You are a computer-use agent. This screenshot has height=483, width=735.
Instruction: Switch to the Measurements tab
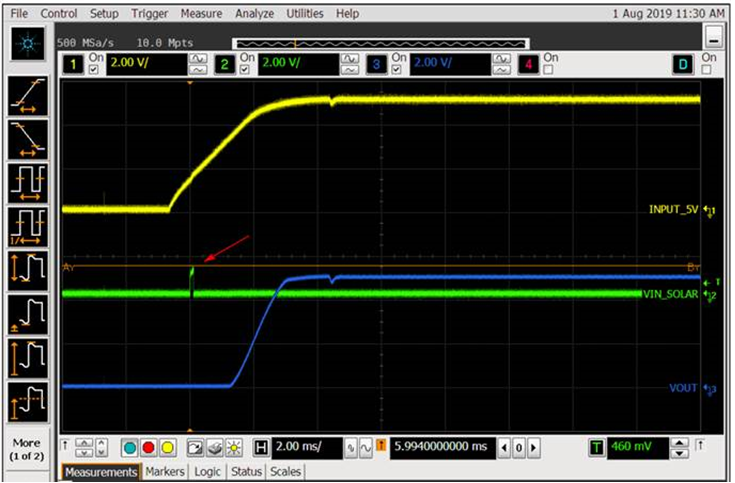click(x=101, y=472)
